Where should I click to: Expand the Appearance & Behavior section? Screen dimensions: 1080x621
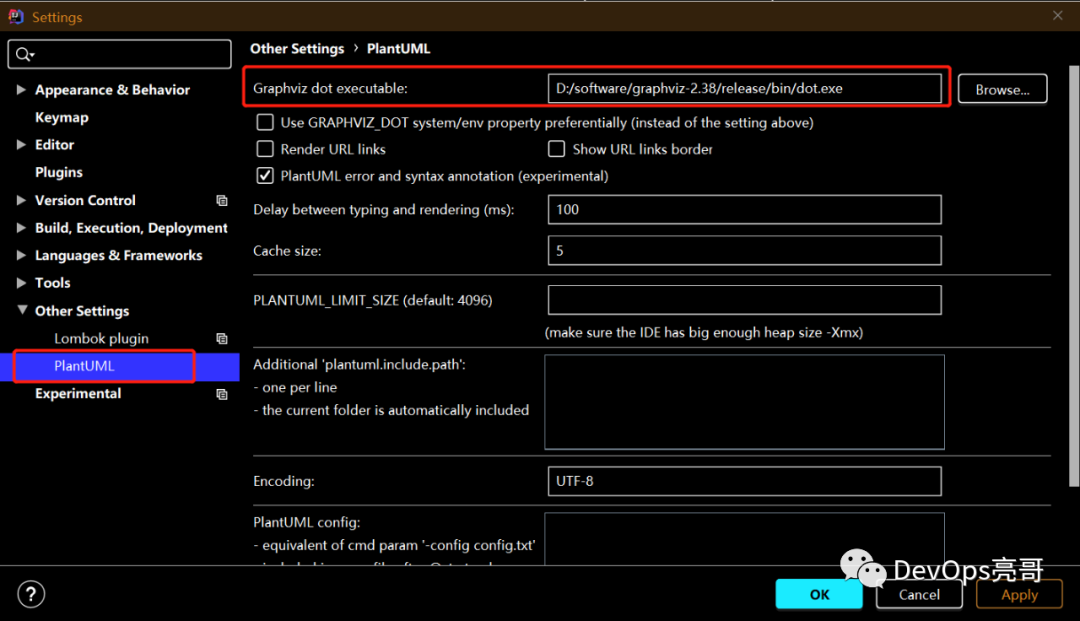pyautogui.click(x=21, y=90)
